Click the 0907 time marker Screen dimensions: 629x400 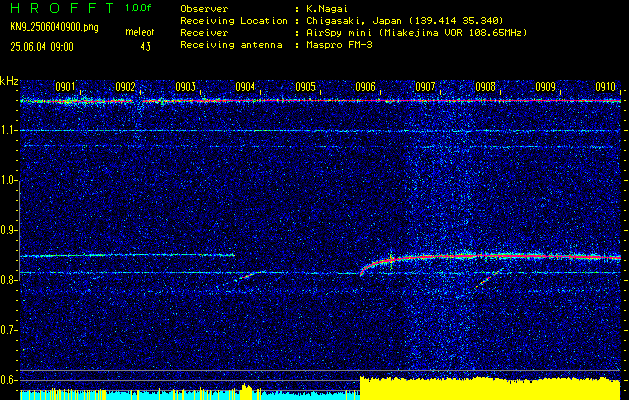(x=425, y=87)
